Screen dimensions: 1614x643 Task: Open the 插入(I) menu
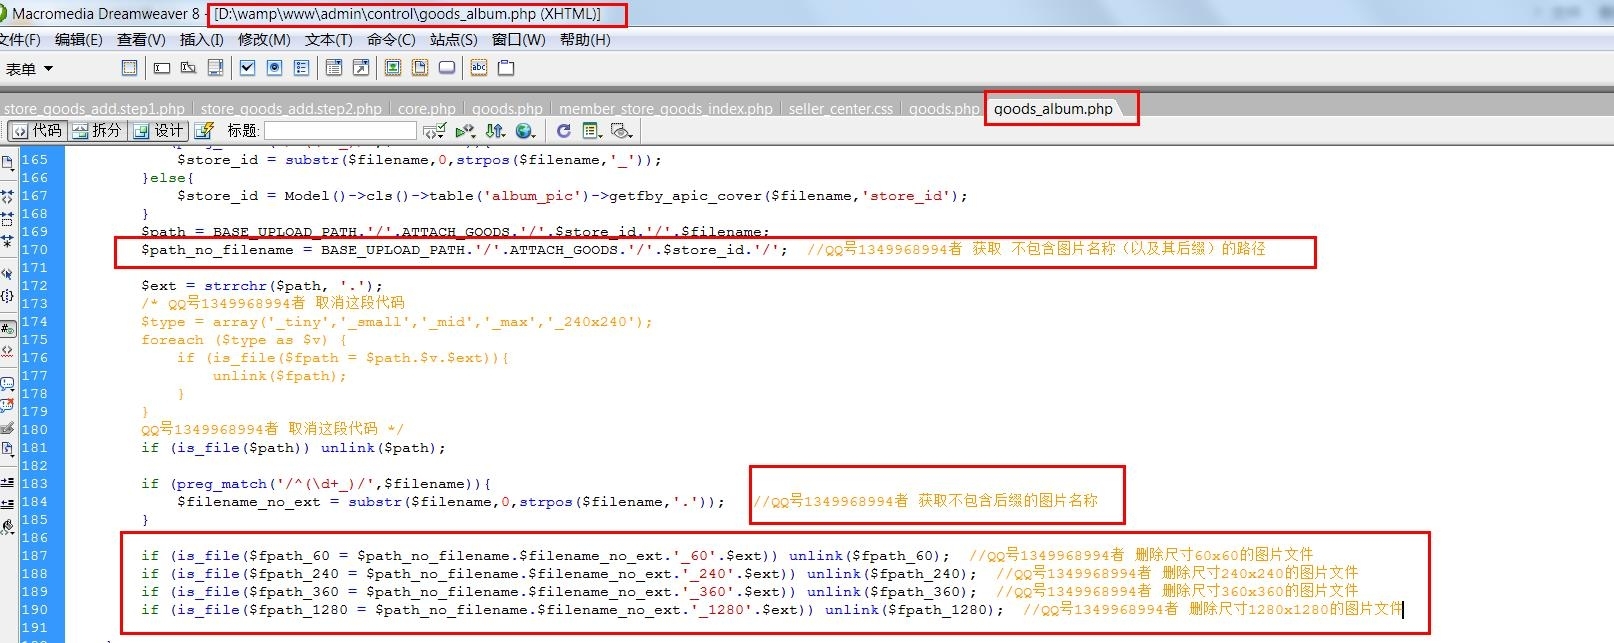point(201,40)
